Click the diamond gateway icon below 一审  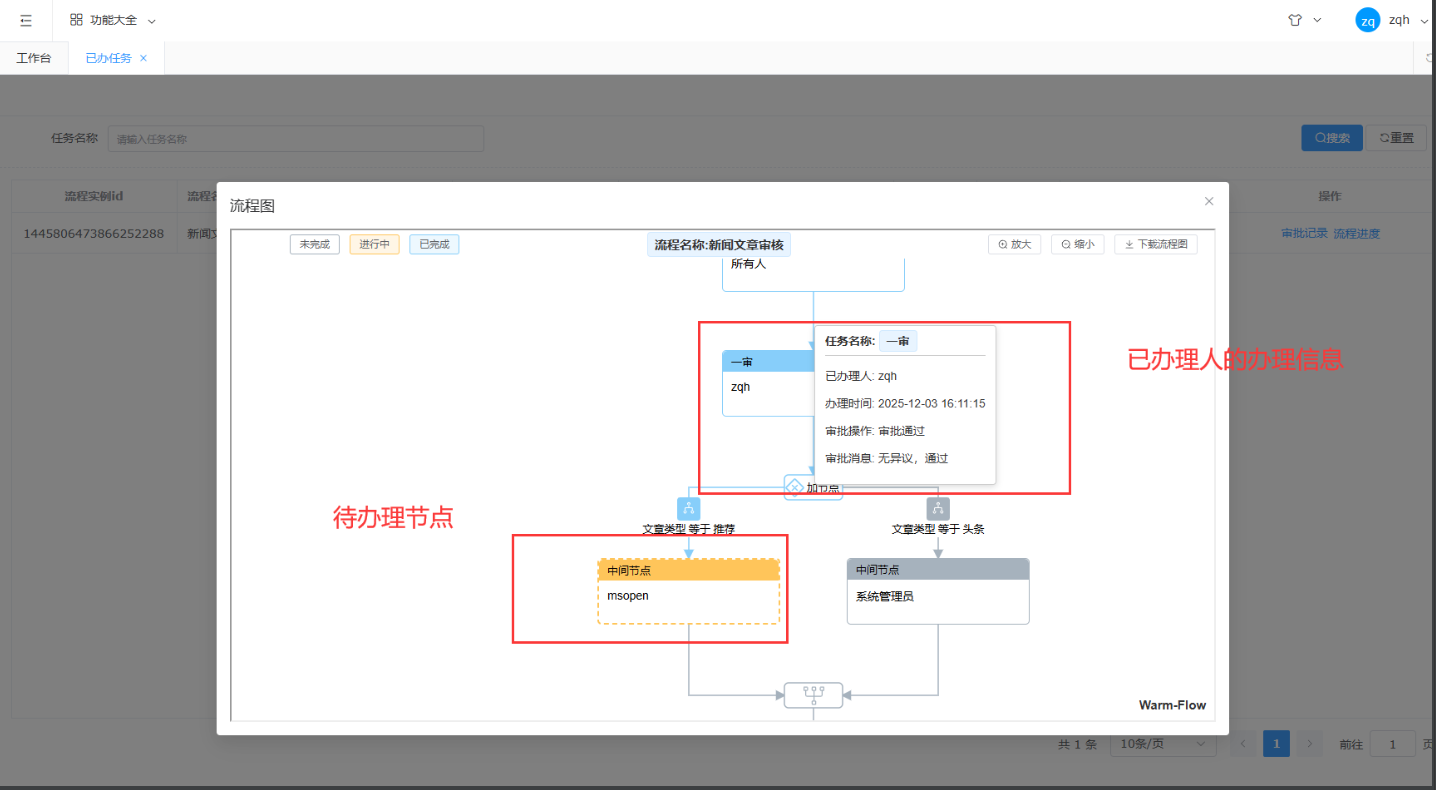pos(795,487)
